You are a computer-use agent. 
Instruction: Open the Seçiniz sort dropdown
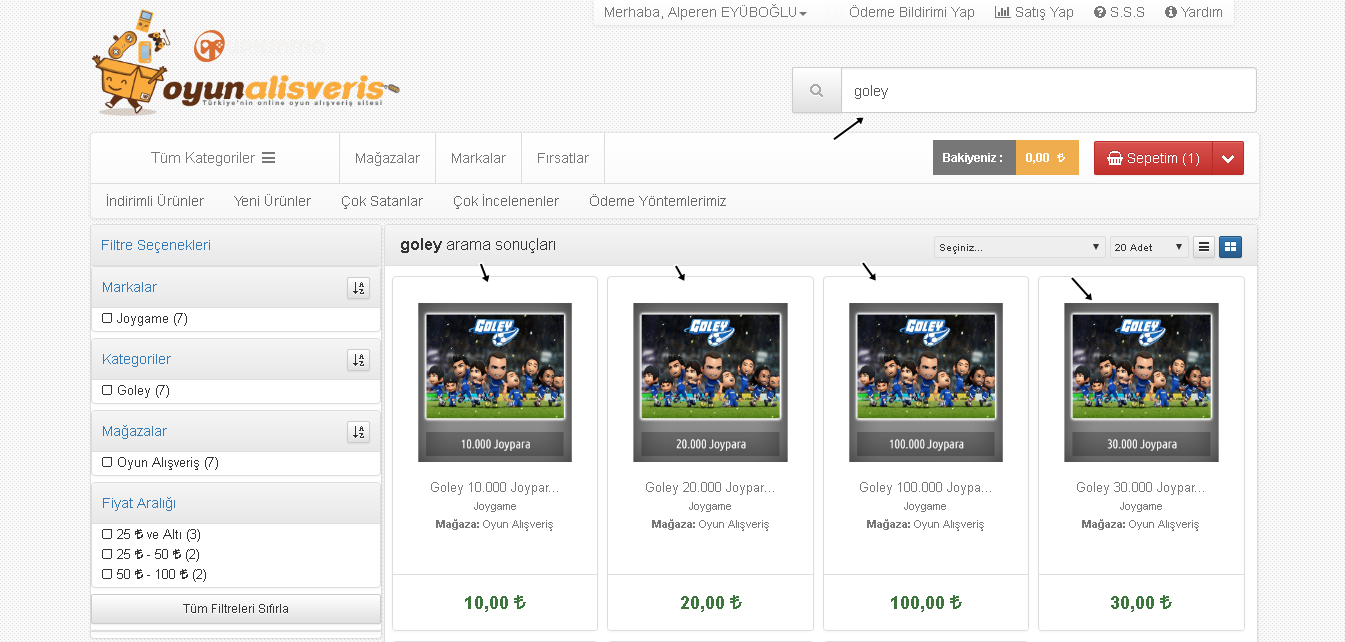[1019, 247]
